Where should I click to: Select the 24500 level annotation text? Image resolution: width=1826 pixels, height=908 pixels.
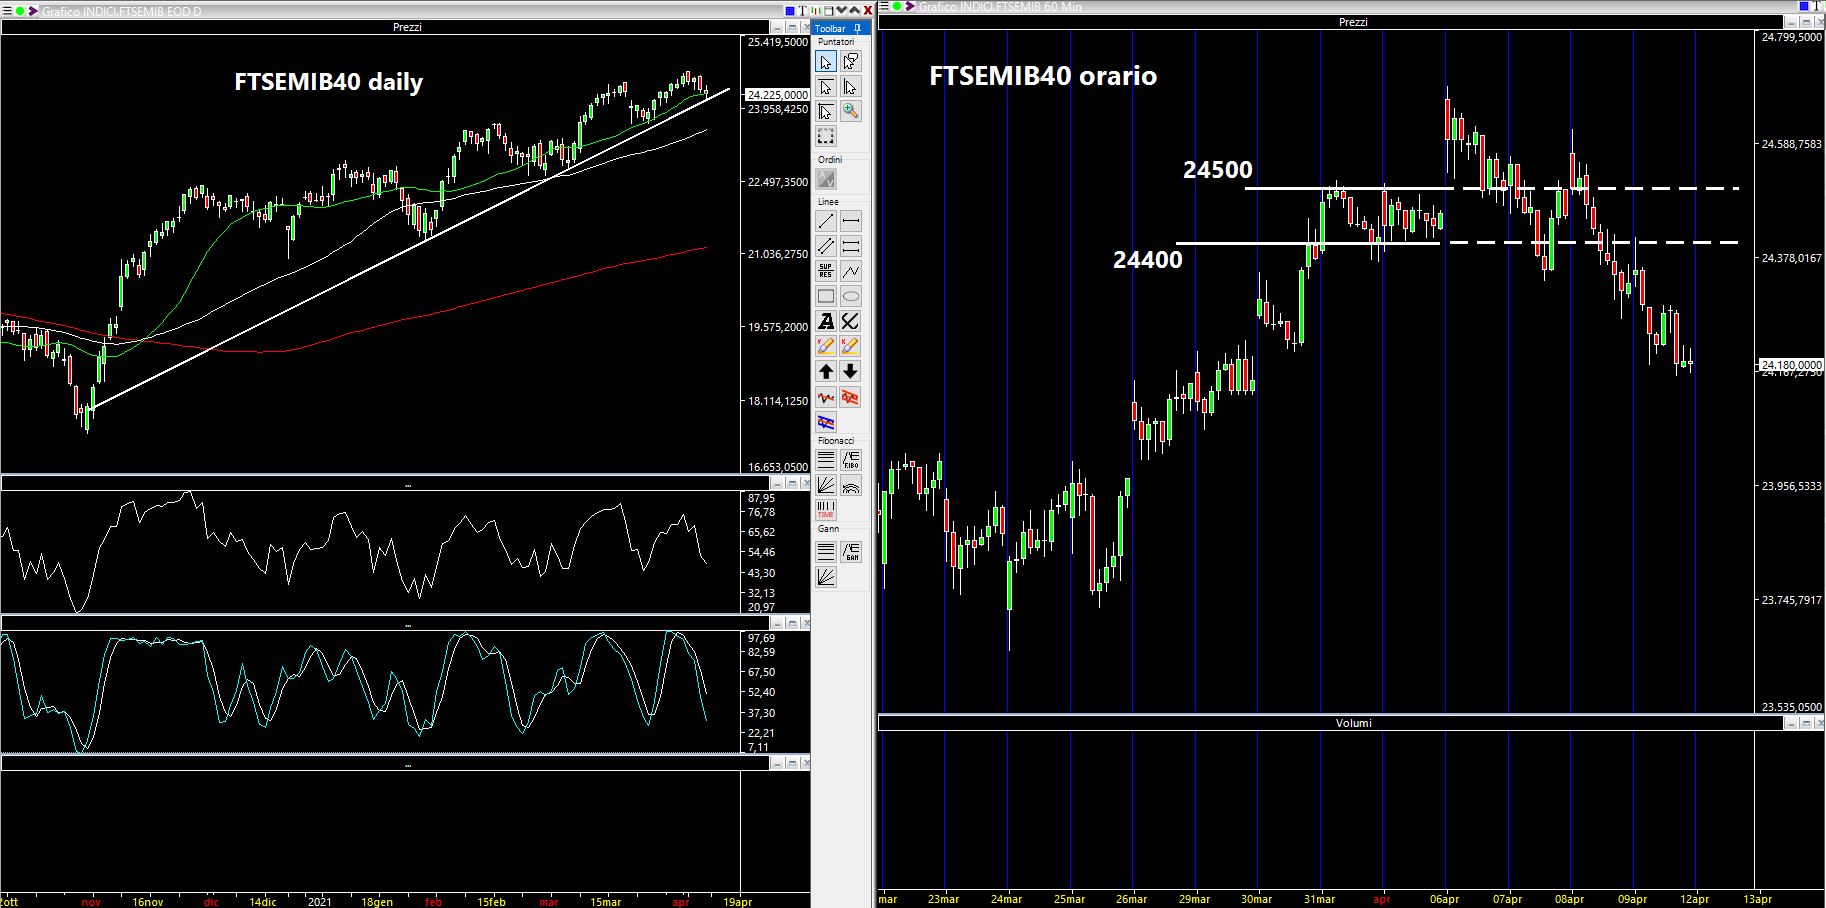coord(1218,170)
